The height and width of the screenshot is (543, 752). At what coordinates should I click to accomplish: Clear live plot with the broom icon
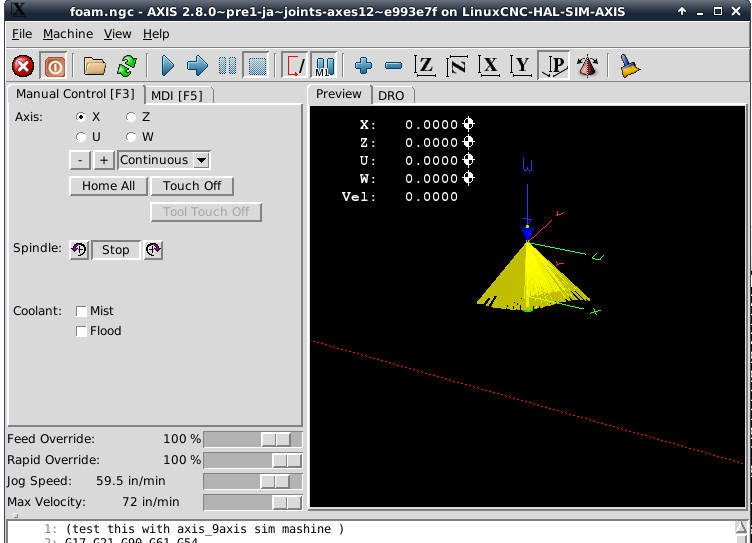coord(629,66)
